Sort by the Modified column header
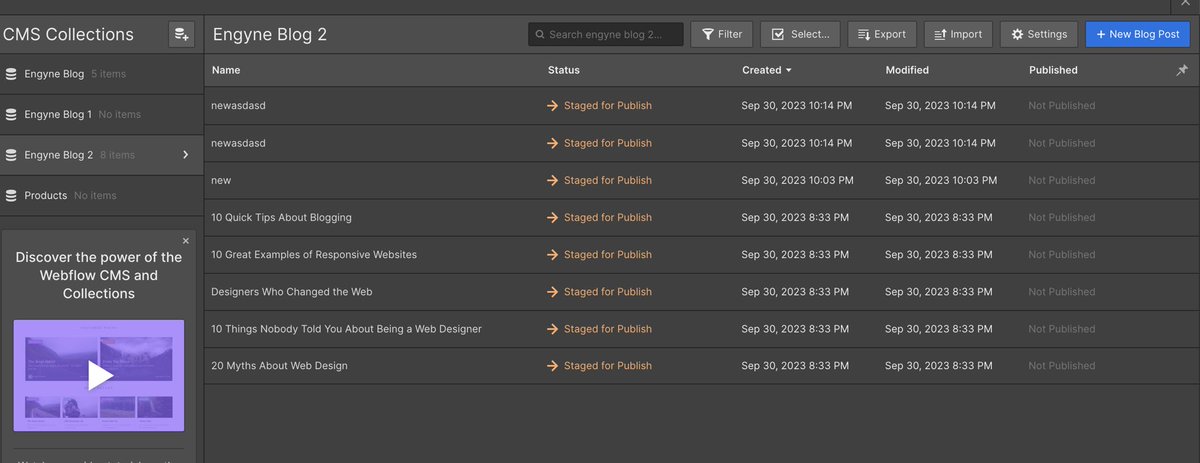The height and width of the screenshot is (463, 1200). 907,70
